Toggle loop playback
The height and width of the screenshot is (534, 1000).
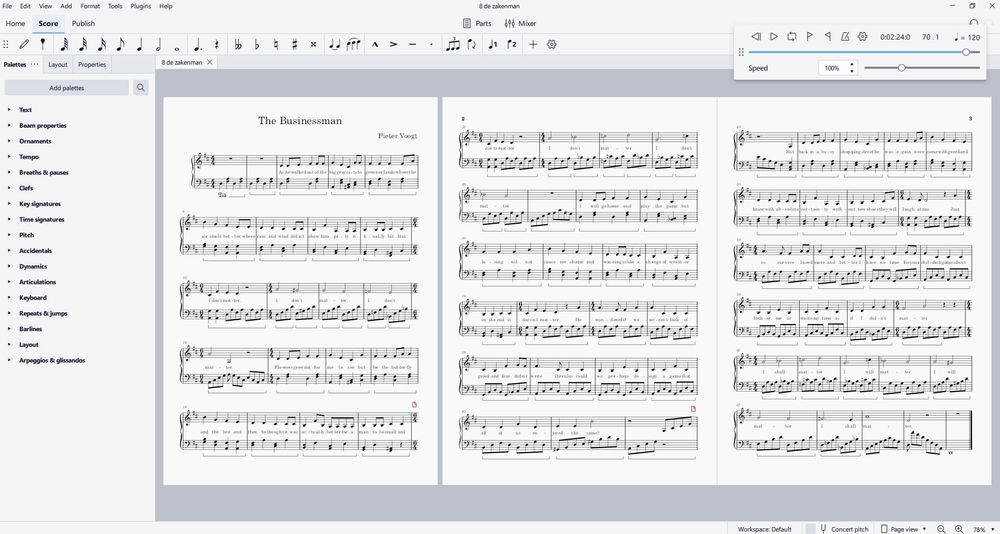pos(791,36)
